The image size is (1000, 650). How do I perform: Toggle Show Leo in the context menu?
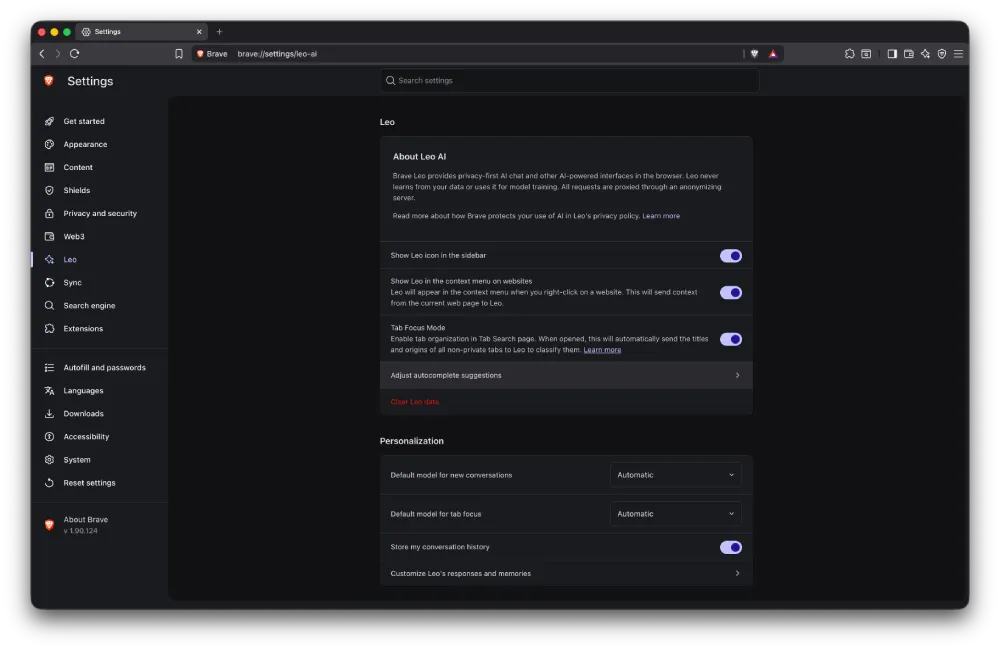pos(731,293)
